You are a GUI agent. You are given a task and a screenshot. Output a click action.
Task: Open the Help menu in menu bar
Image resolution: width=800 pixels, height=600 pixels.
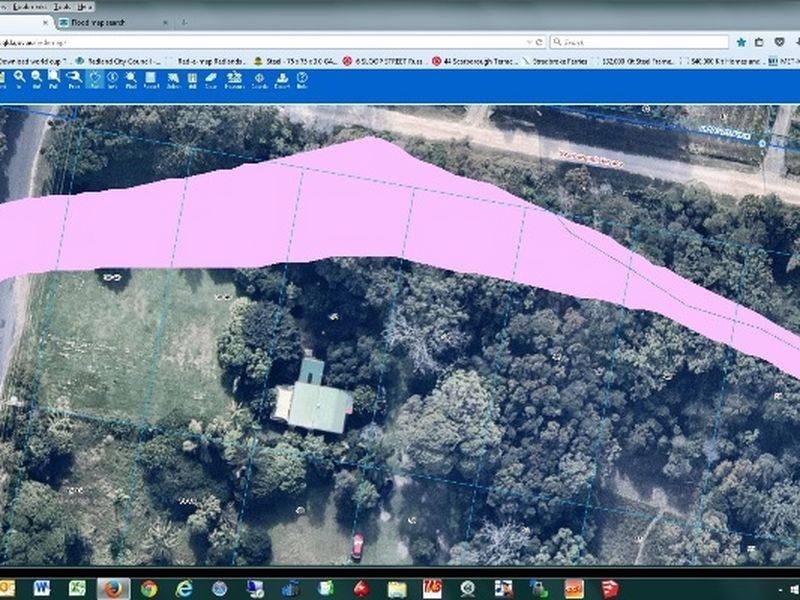click(84, 7)
